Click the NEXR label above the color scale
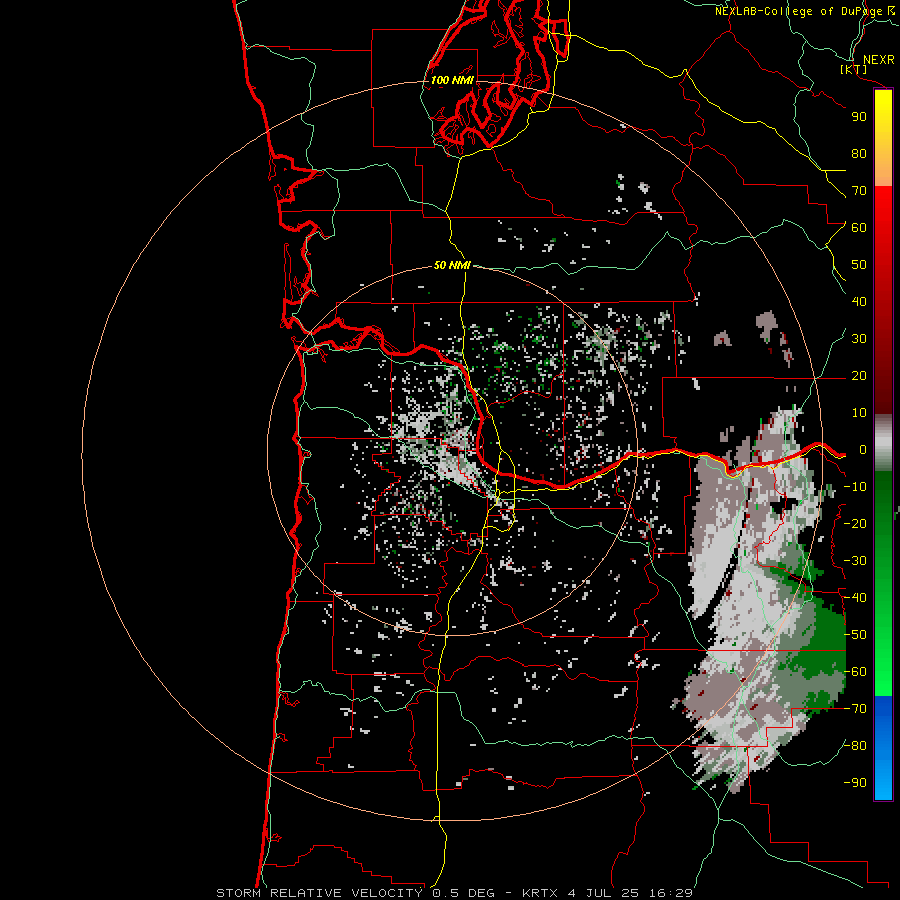900x900 pixels. coord(878,60)
